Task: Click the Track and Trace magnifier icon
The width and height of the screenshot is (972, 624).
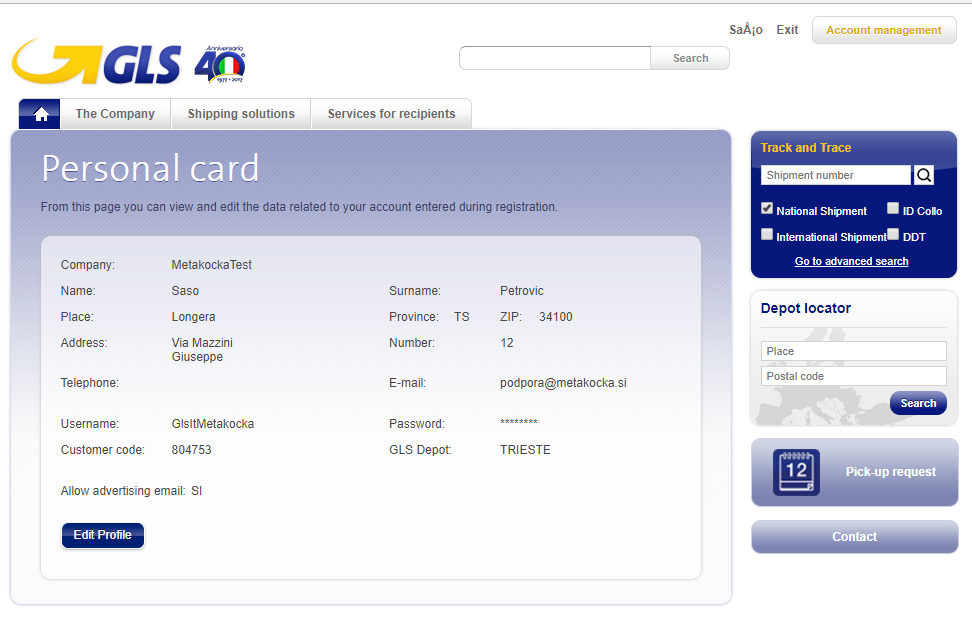Action: tap(924, 175)
